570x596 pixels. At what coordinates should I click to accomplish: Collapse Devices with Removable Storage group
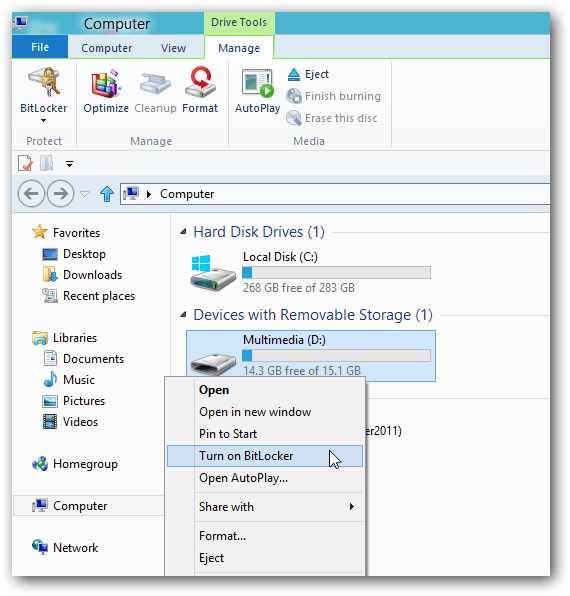(x=184, y=315)
